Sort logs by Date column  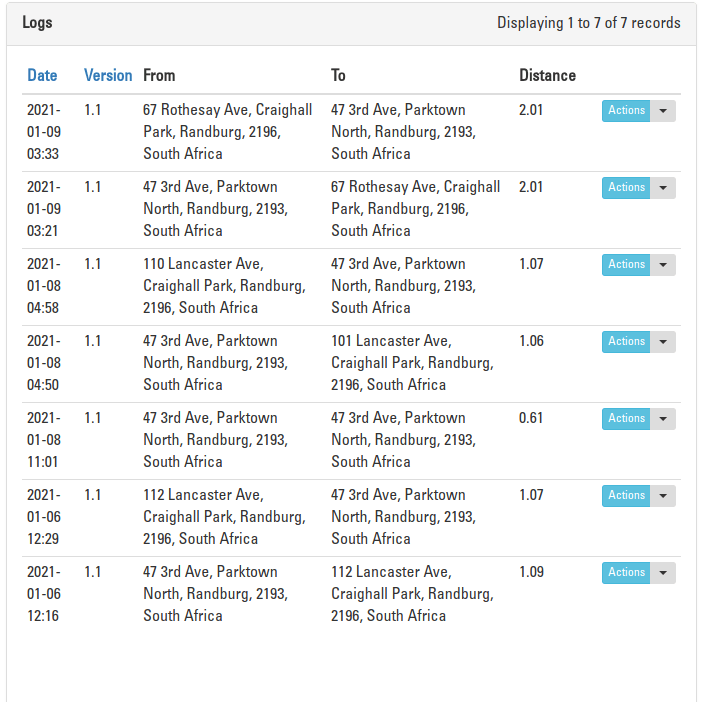point(42,75)
